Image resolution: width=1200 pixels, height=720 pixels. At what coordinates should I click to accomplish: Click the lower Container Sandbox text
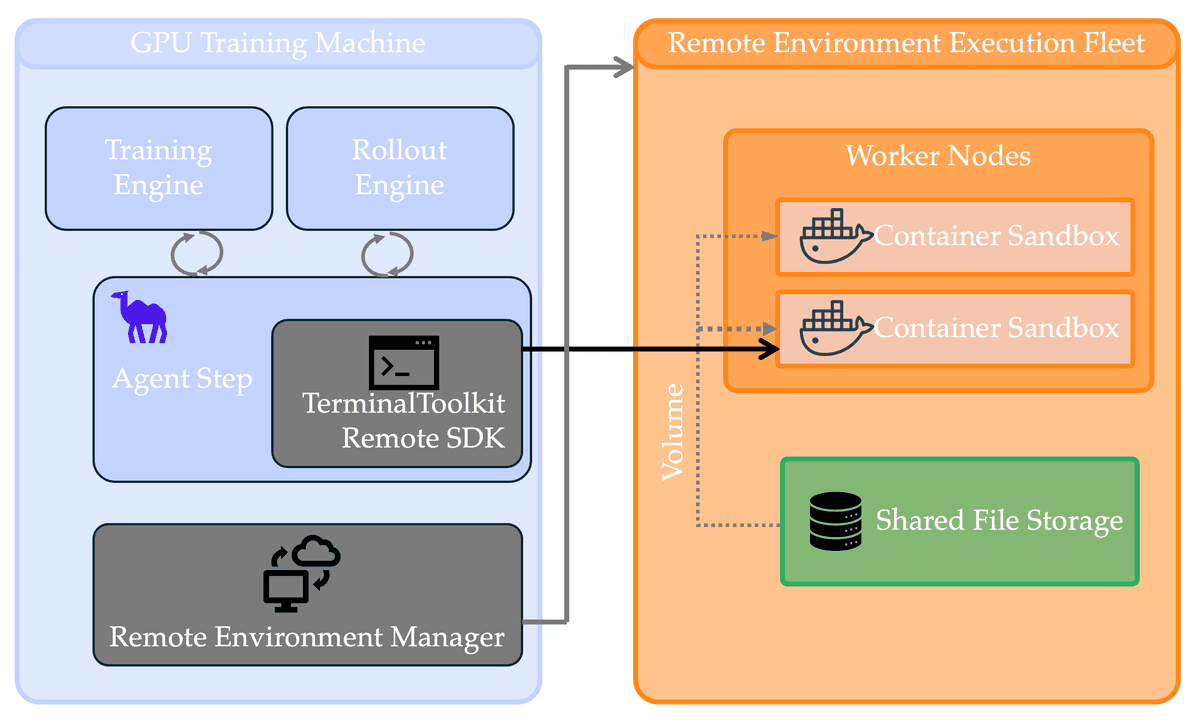997,328
